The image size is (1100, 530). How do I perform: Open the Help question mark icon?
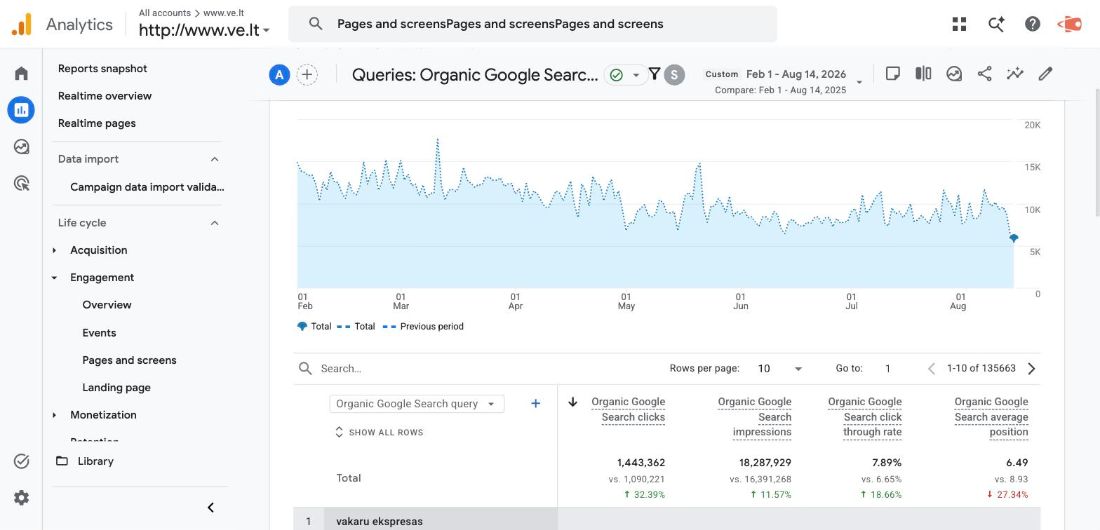(x=1032, y=24)
